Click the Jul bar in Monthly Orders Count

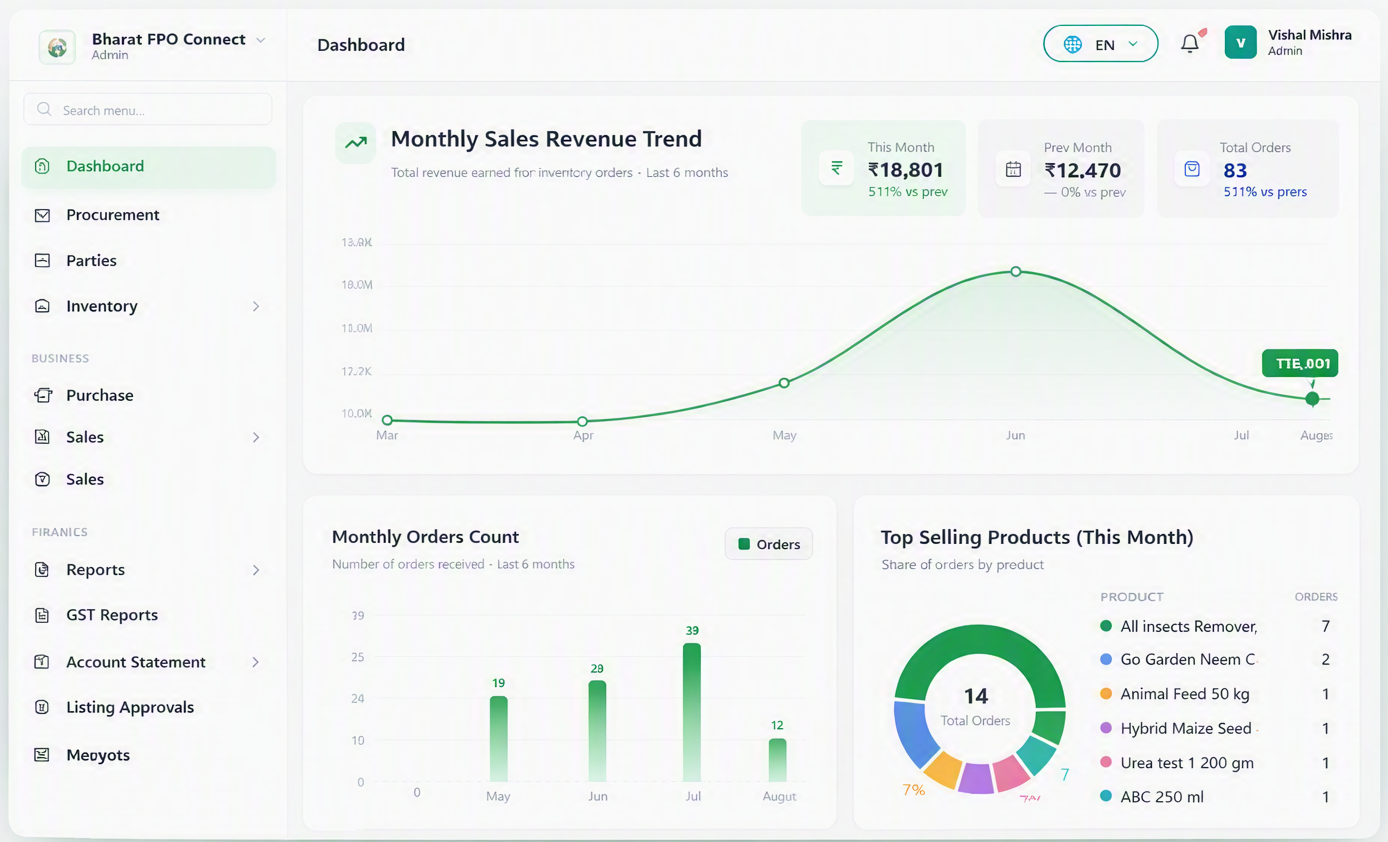[692, 712]
